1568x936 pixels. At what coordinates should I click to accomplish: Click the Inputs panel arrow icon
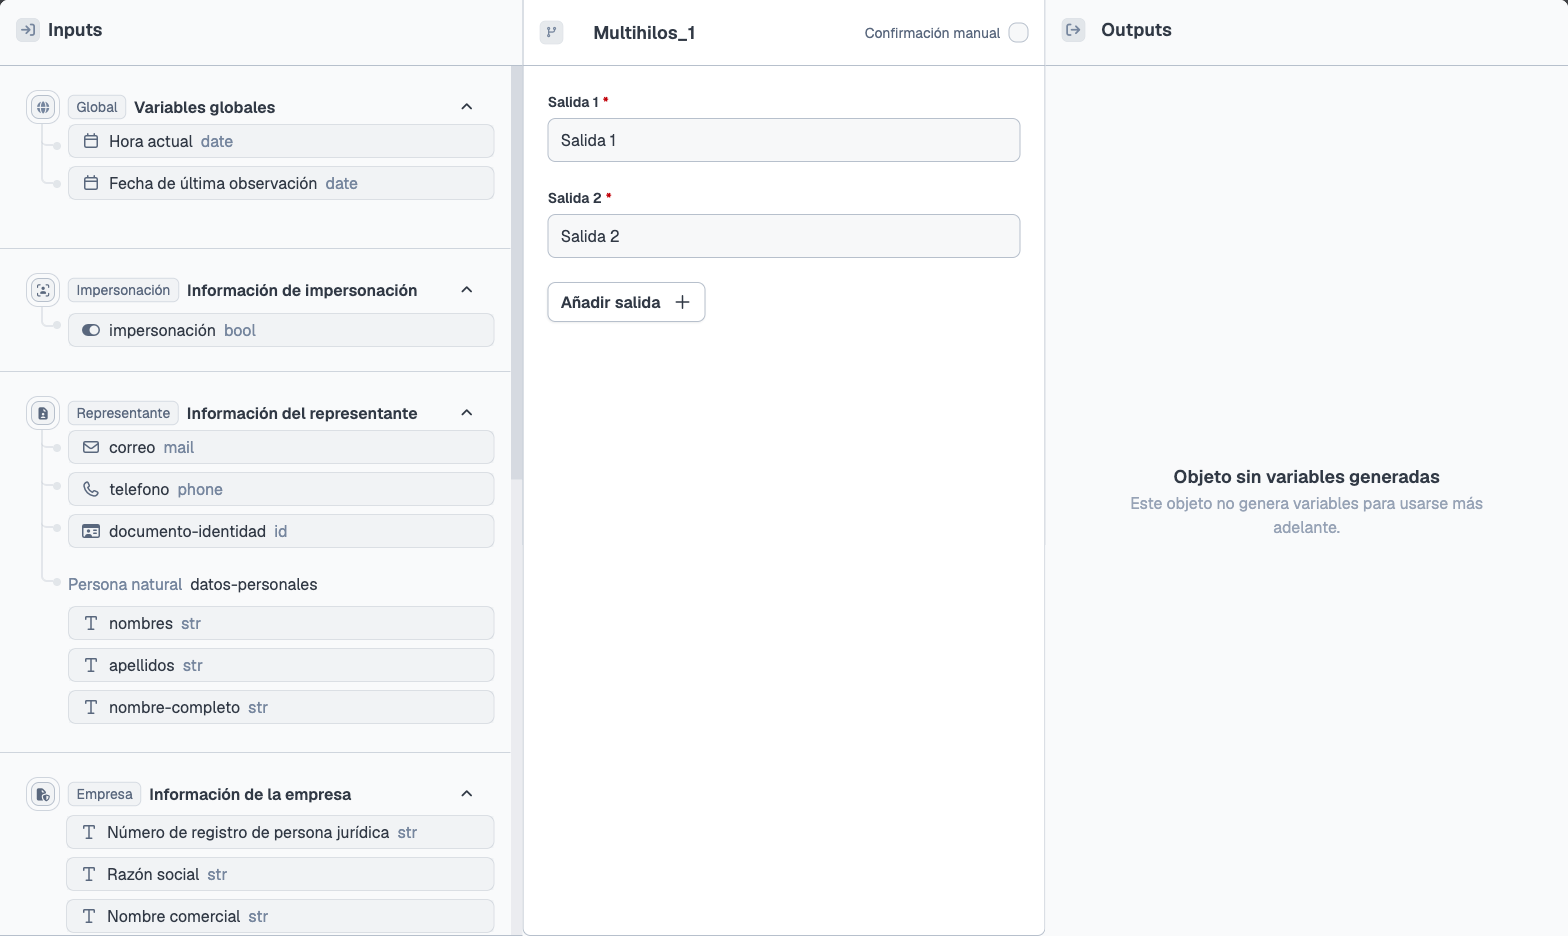pyautogui.click(x=28, y=30)
